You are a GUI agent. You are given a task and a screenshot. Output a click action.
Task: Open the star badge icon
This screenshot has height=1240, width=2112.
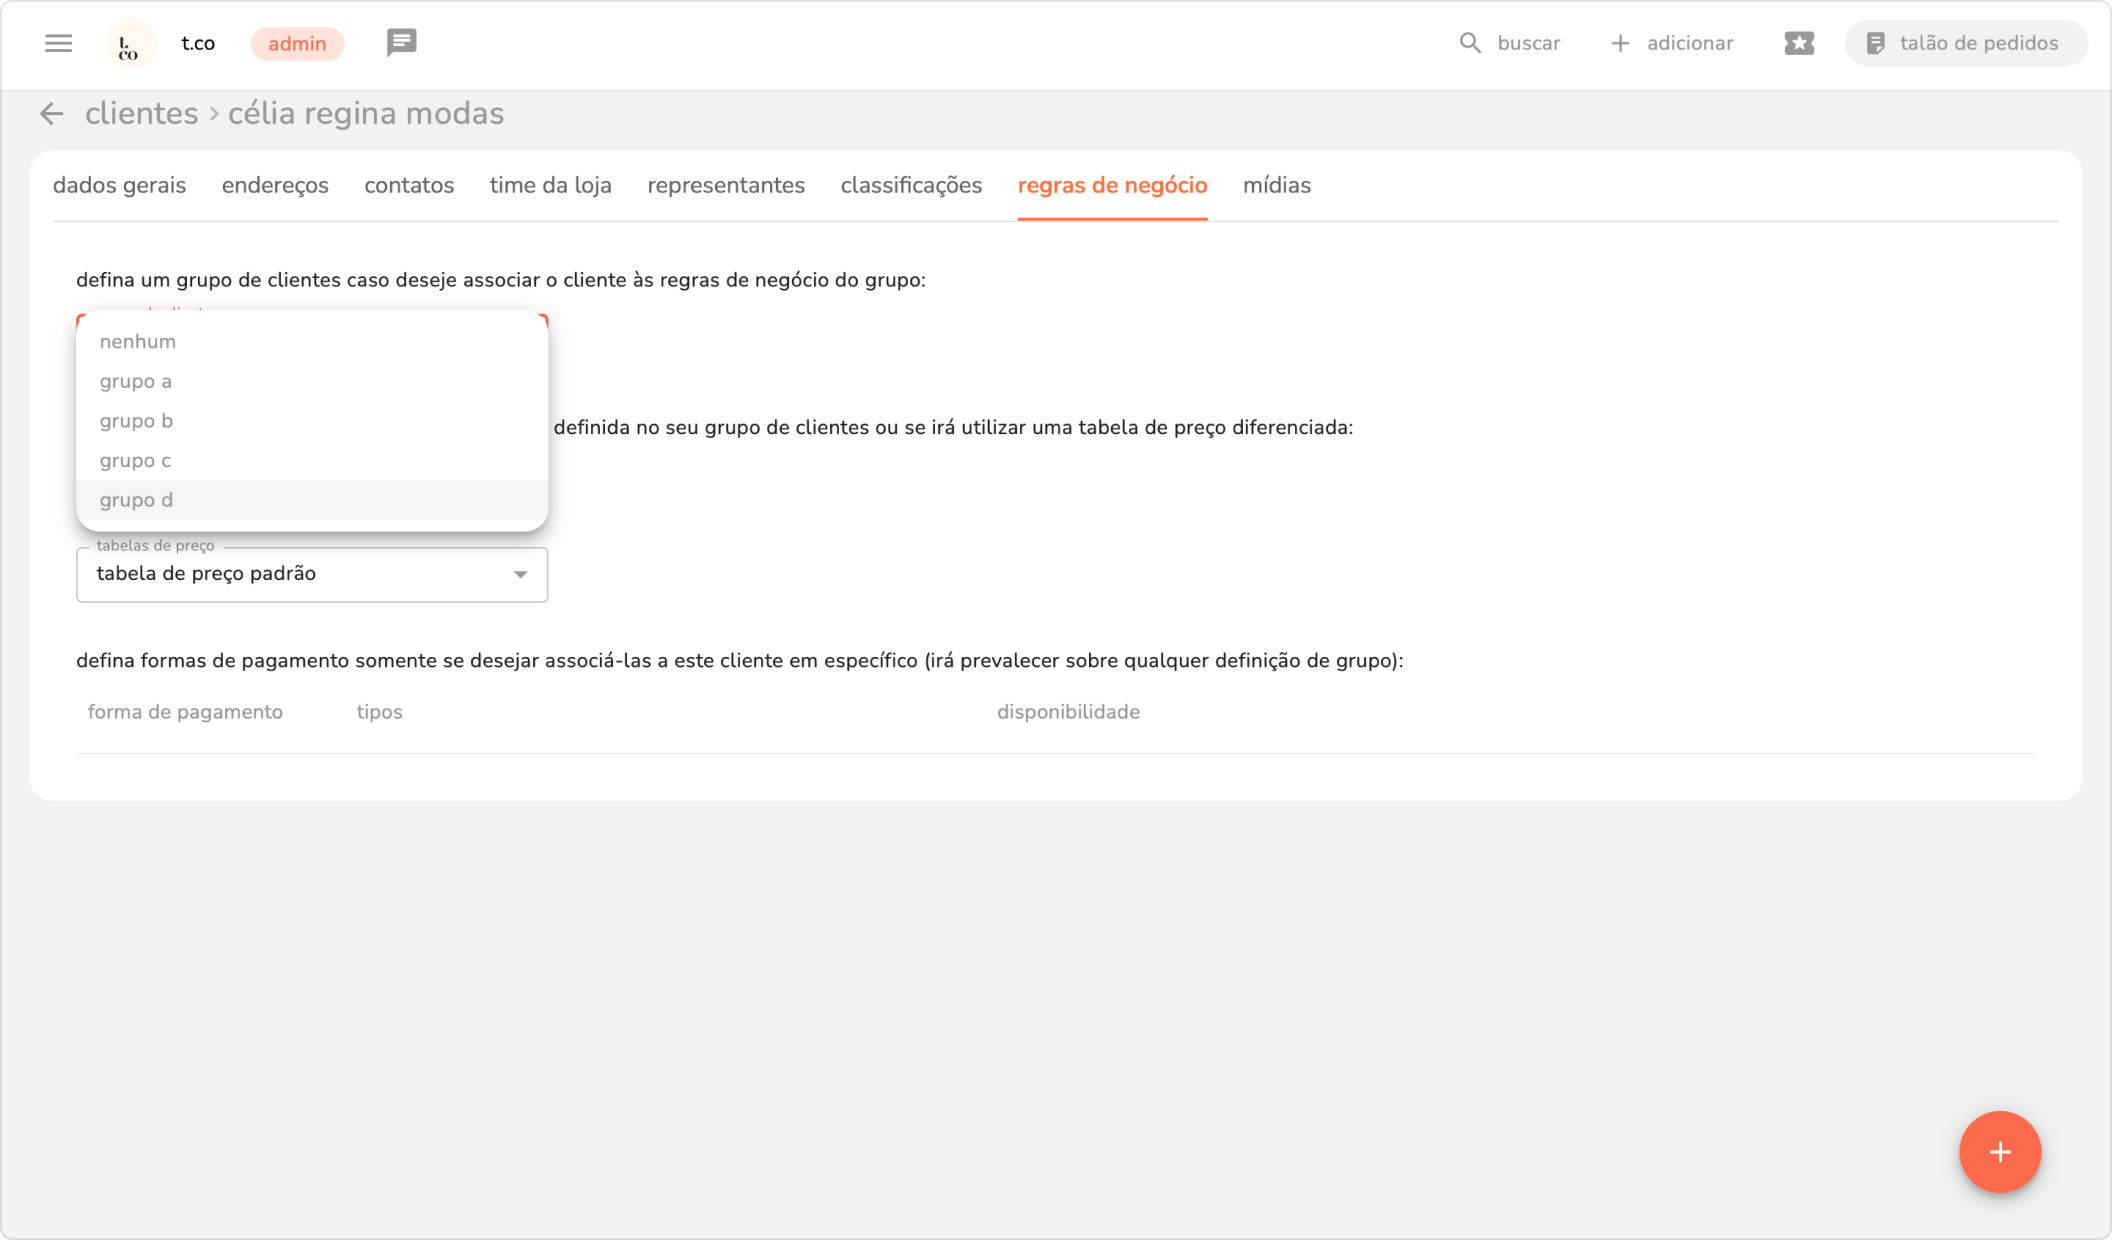[1798, 43]
